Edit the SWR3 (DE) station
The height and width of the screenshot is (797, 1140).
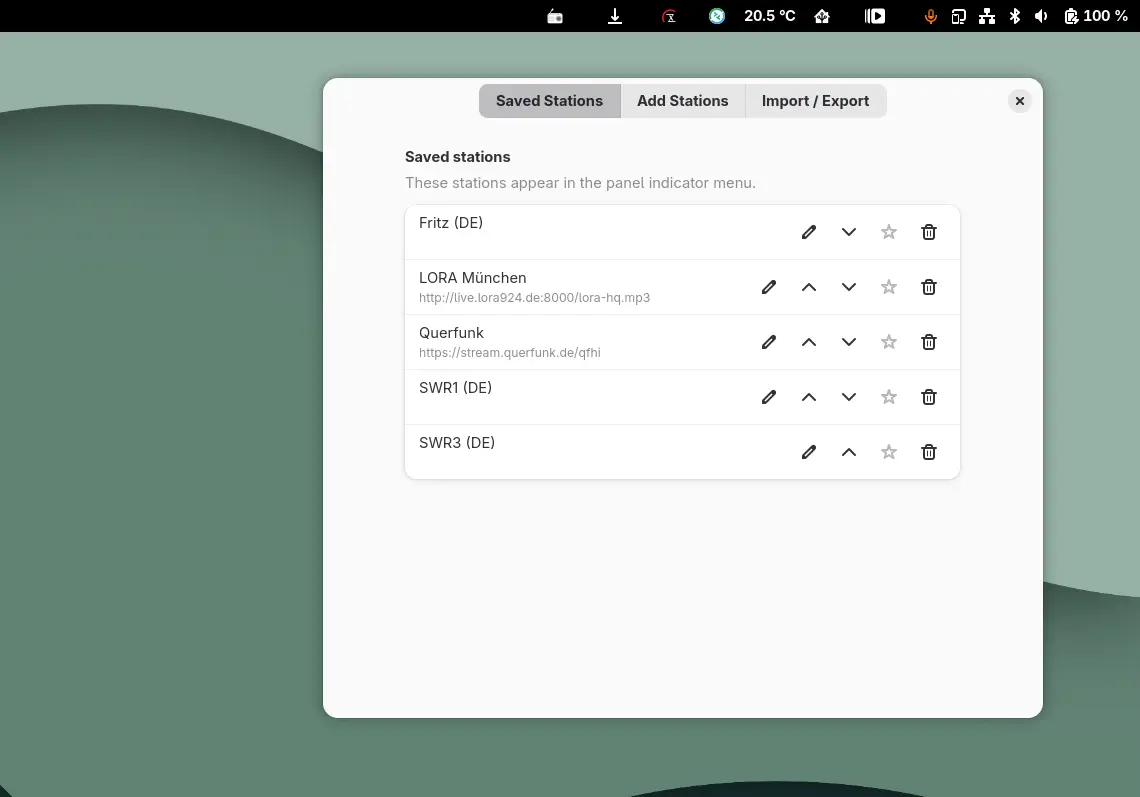tap(809, 452)
